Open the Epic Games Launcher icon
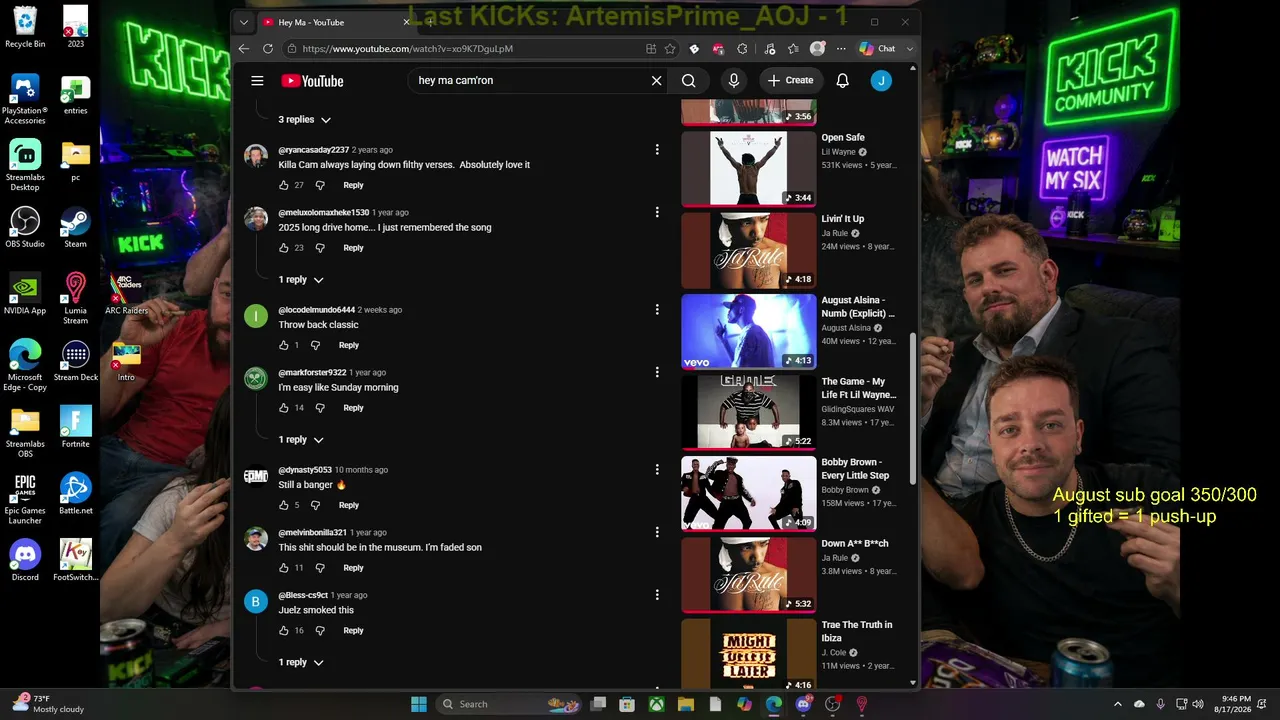Screen dimensions: 1280x720 click(x=25, y=498)
